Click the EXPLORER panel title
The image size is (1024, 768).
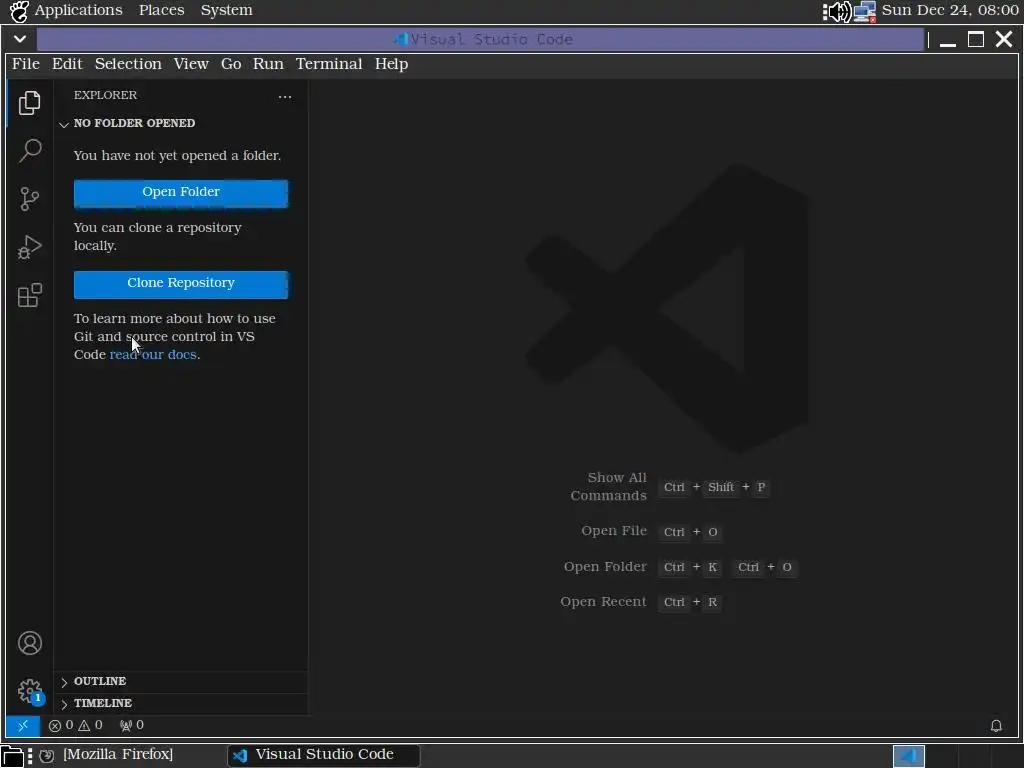[105, 95]
